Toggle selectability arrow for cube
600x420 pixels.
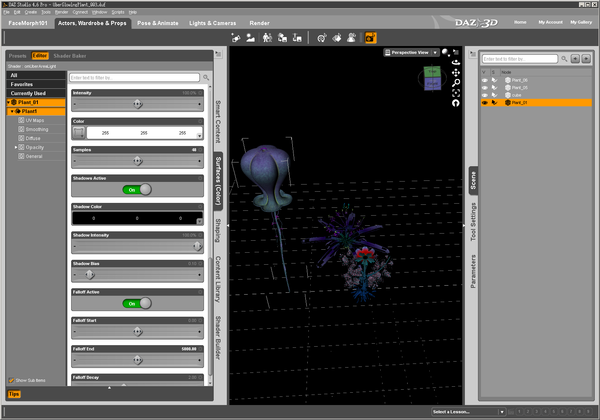tap(495, 95)
